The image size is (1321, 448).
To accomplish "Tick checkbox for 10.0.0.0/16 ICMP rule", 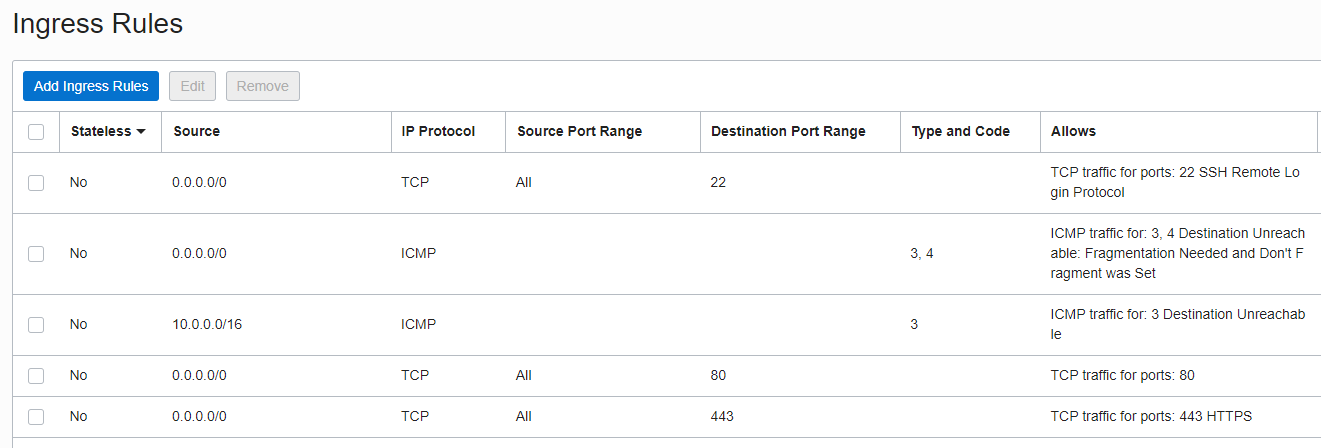I will [36, 325].
